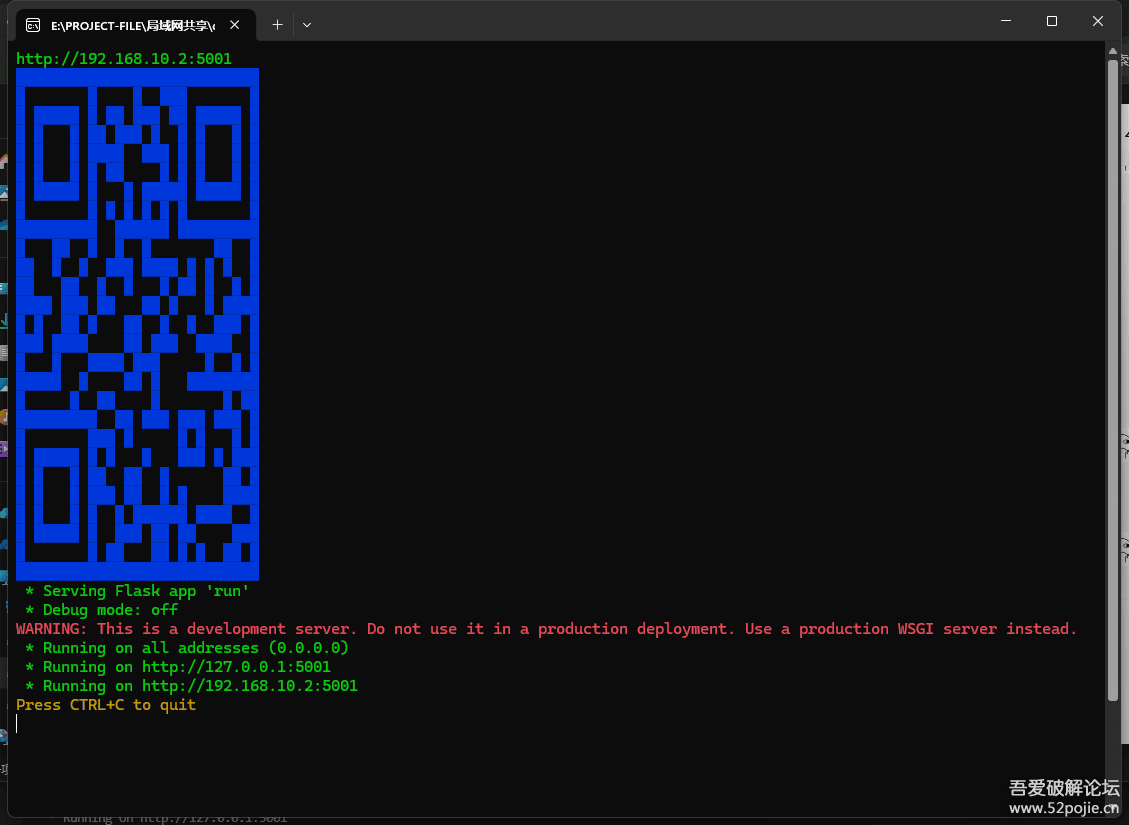The image size is (1129, 825).
Task: Click the green URL above the QR code
Action: point(124,59)
